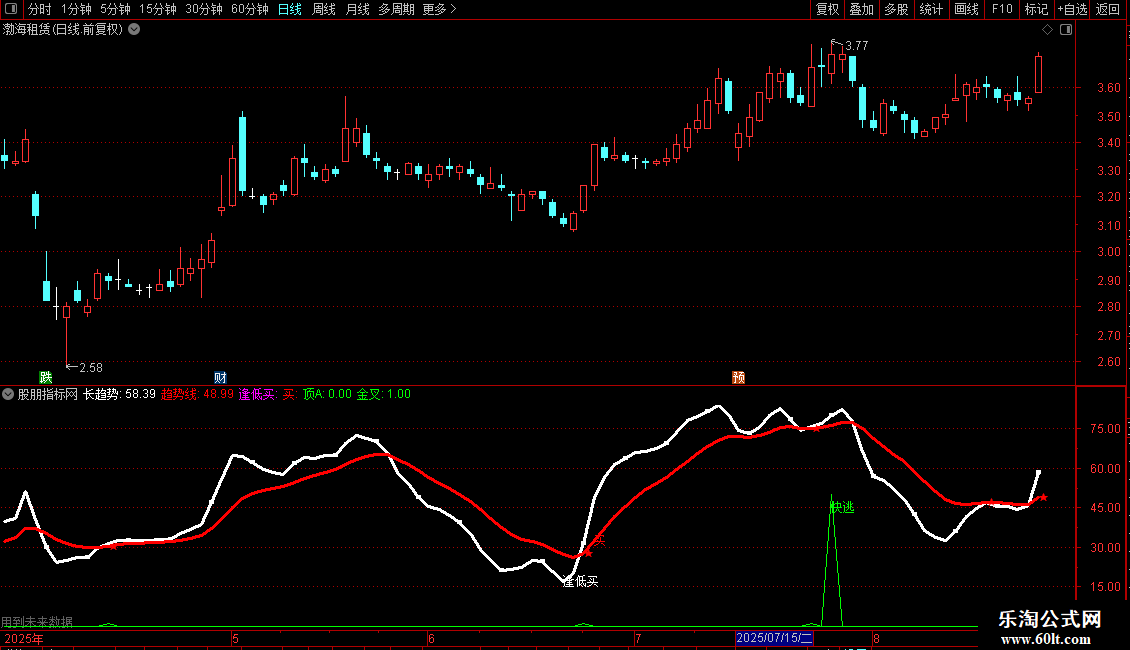1130x650 pixels.
Task: Click the 75.00 indicator axis label
Action: point(1105,429)
